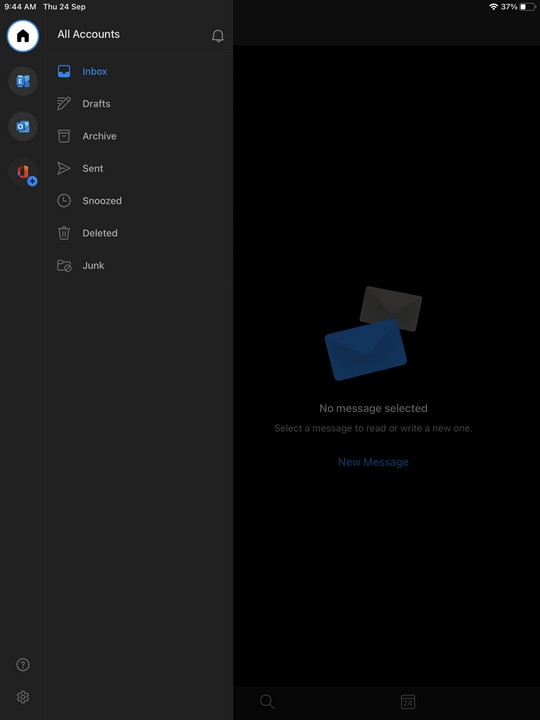This screenshot has height=720, width=540.
Task: Open the help question mark icon
Action: (23, 664)
